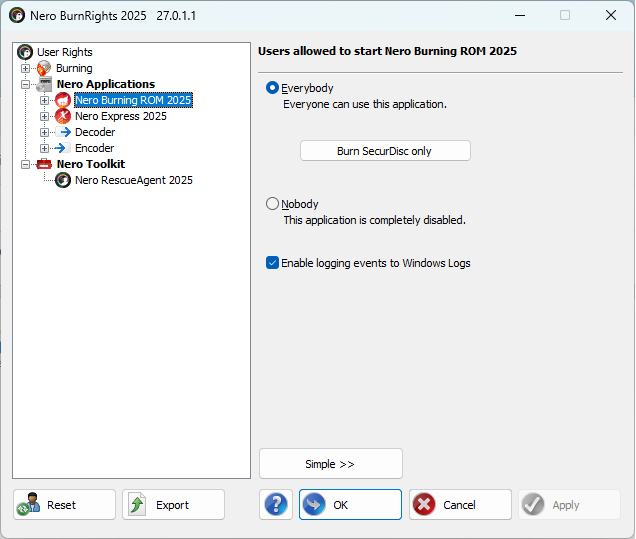The height and width of the screenshot is (539, 636).
Task: Expand the Burning tree node
Action: [25, 68]
